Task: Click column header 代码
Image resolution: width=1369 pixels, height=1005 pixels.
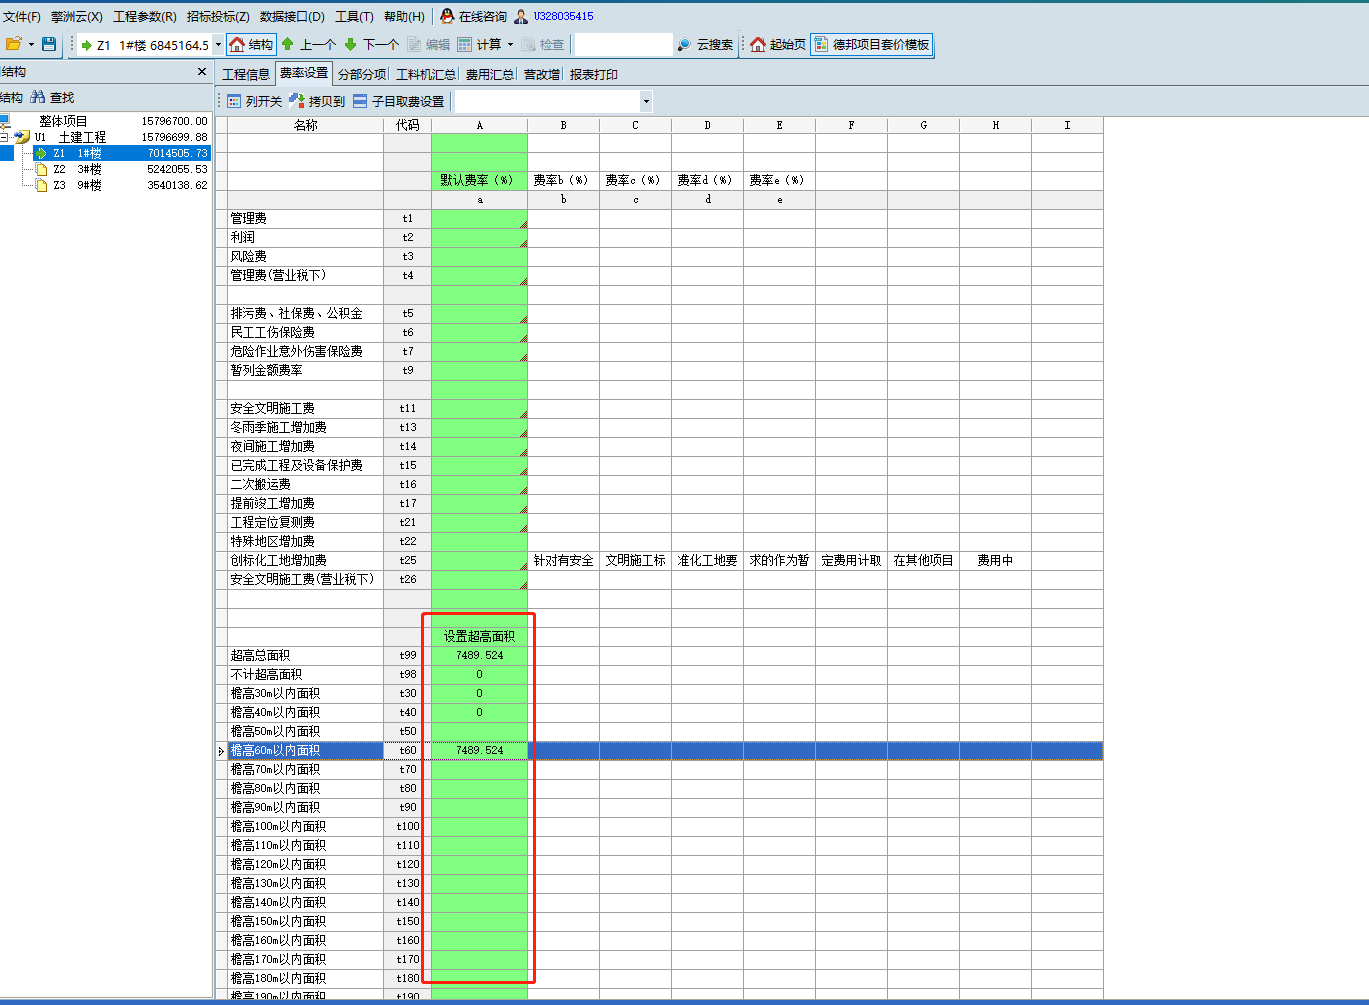Action: coord(407,125)
